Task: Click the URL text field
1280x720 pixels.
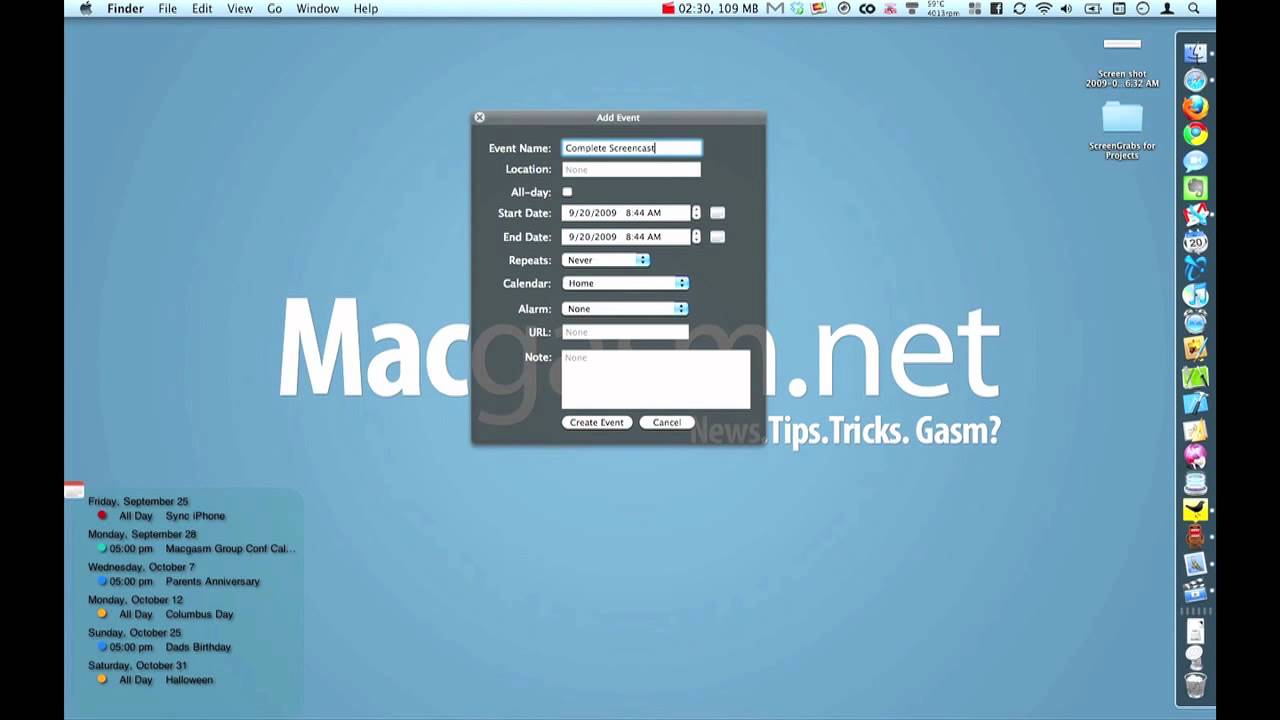Action: [x=625, y=332]
